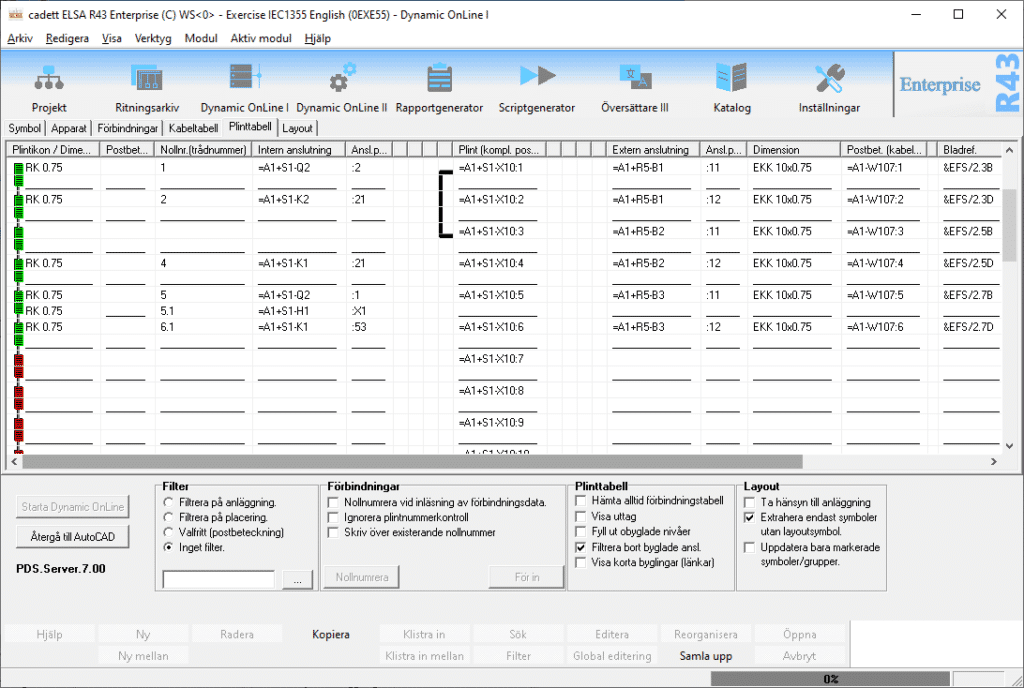This screenshot has width=1024, height=688.
Task: Click the filter text input field
Action: coord(218,579)
